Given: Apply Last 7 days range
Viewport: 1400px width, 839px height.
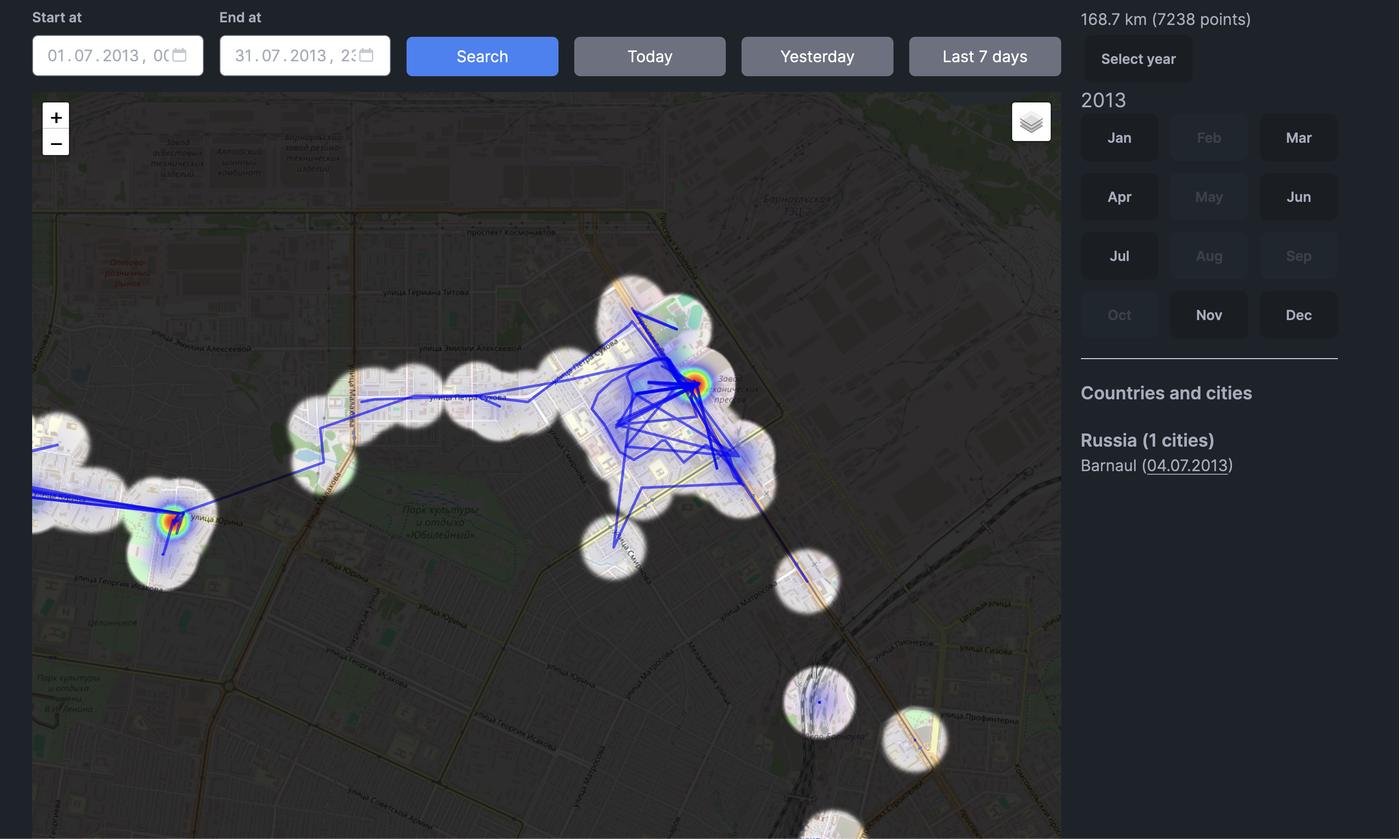Looking at the screenshot, I should tap(985, 57).
